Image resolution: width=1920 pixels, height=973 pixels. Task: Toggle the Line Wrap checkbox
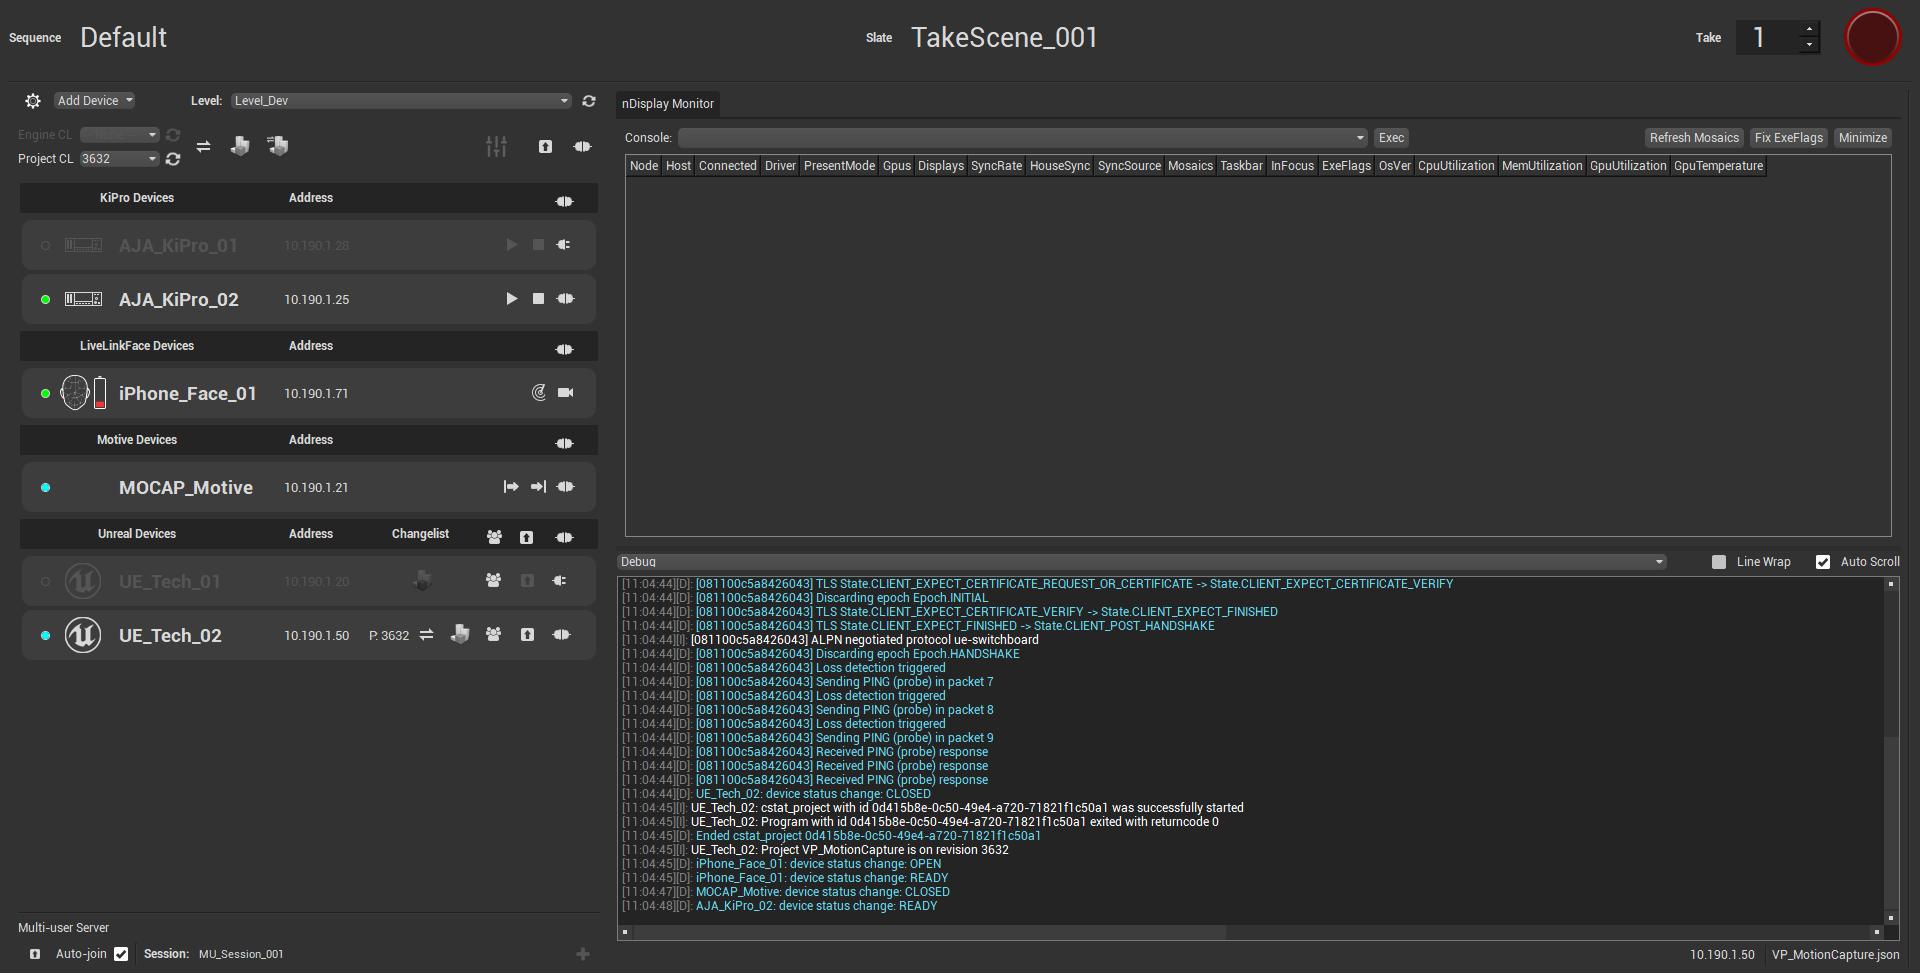1719,562
